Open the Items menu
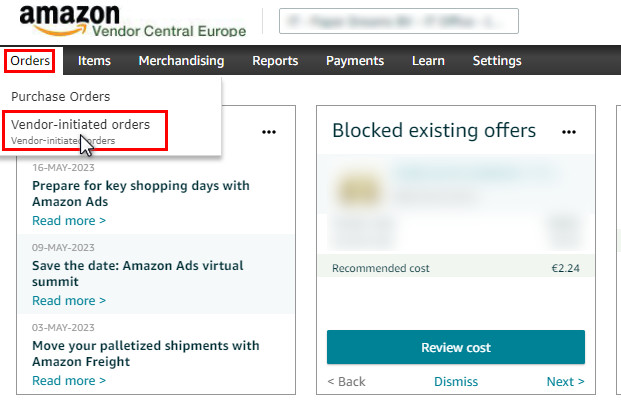Screen dimensions: 621x416 click(x=94, y=61)
